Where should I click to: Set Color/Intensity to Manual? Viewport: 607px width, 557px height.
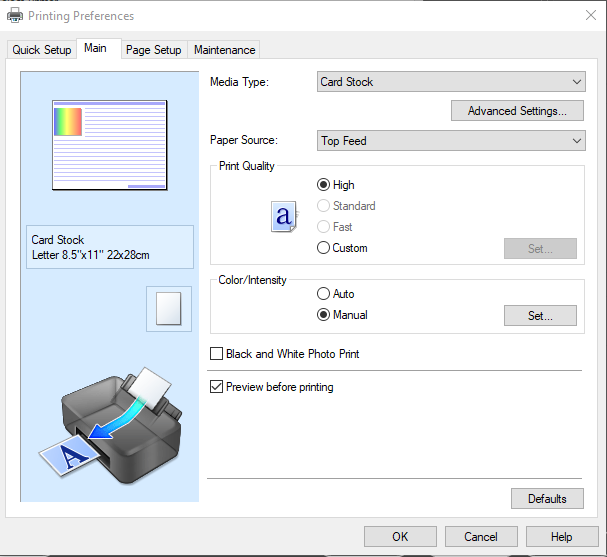[342, 315]
